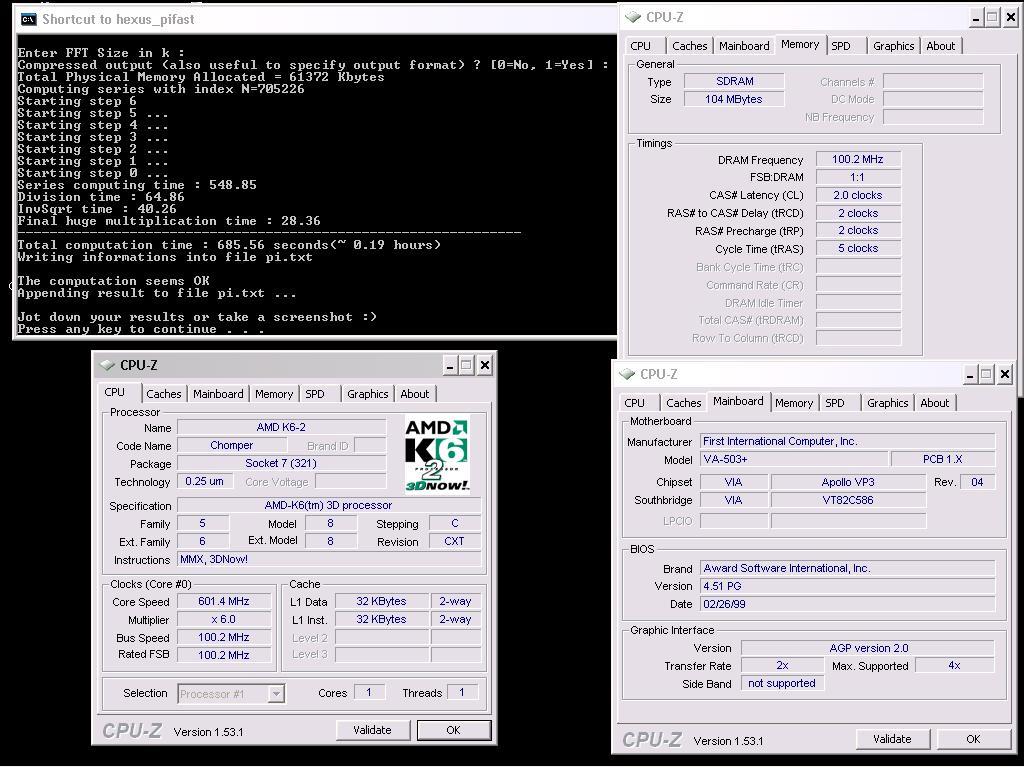Screen dimensions: 1024x768
Task: Click the CAS# Latency value 2.0 clocks
Action: pos(858,195)
